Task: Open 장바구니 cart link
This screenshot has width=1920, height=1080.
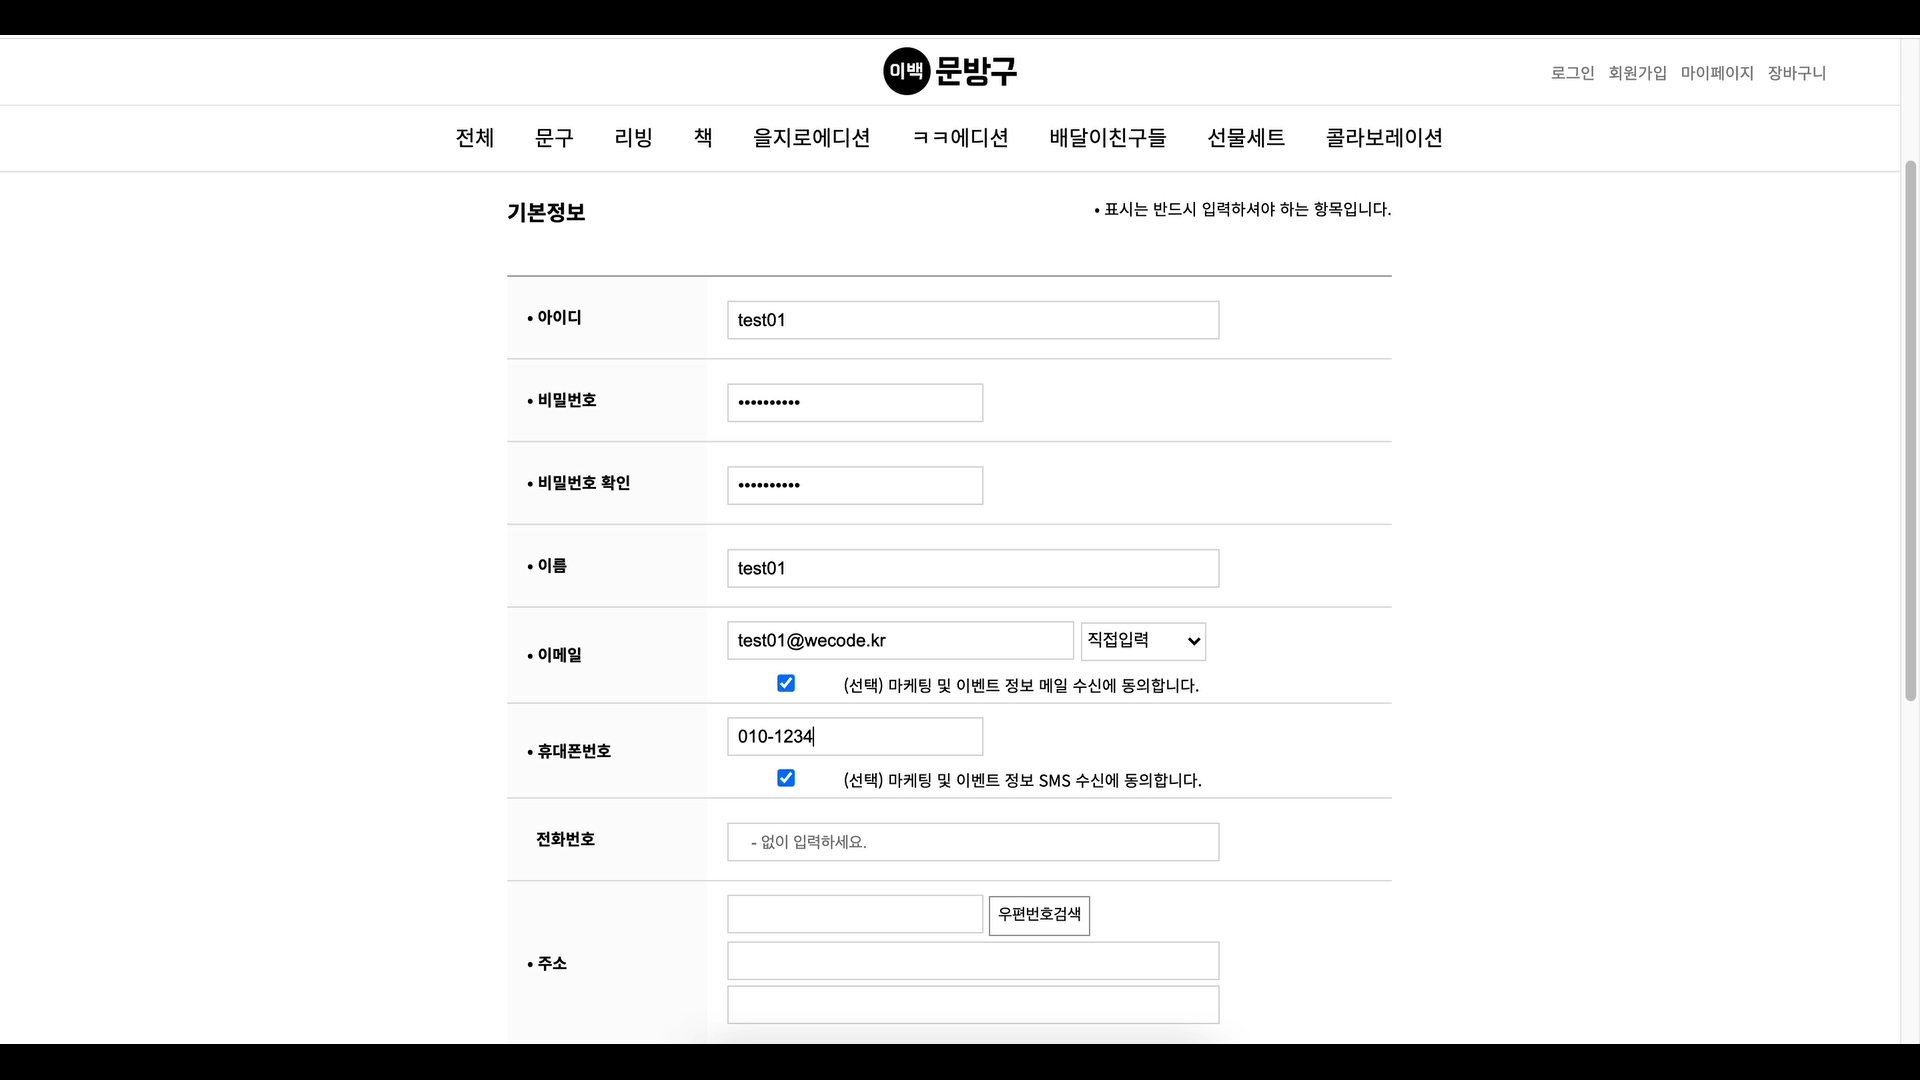Action: click(1796, 73)
